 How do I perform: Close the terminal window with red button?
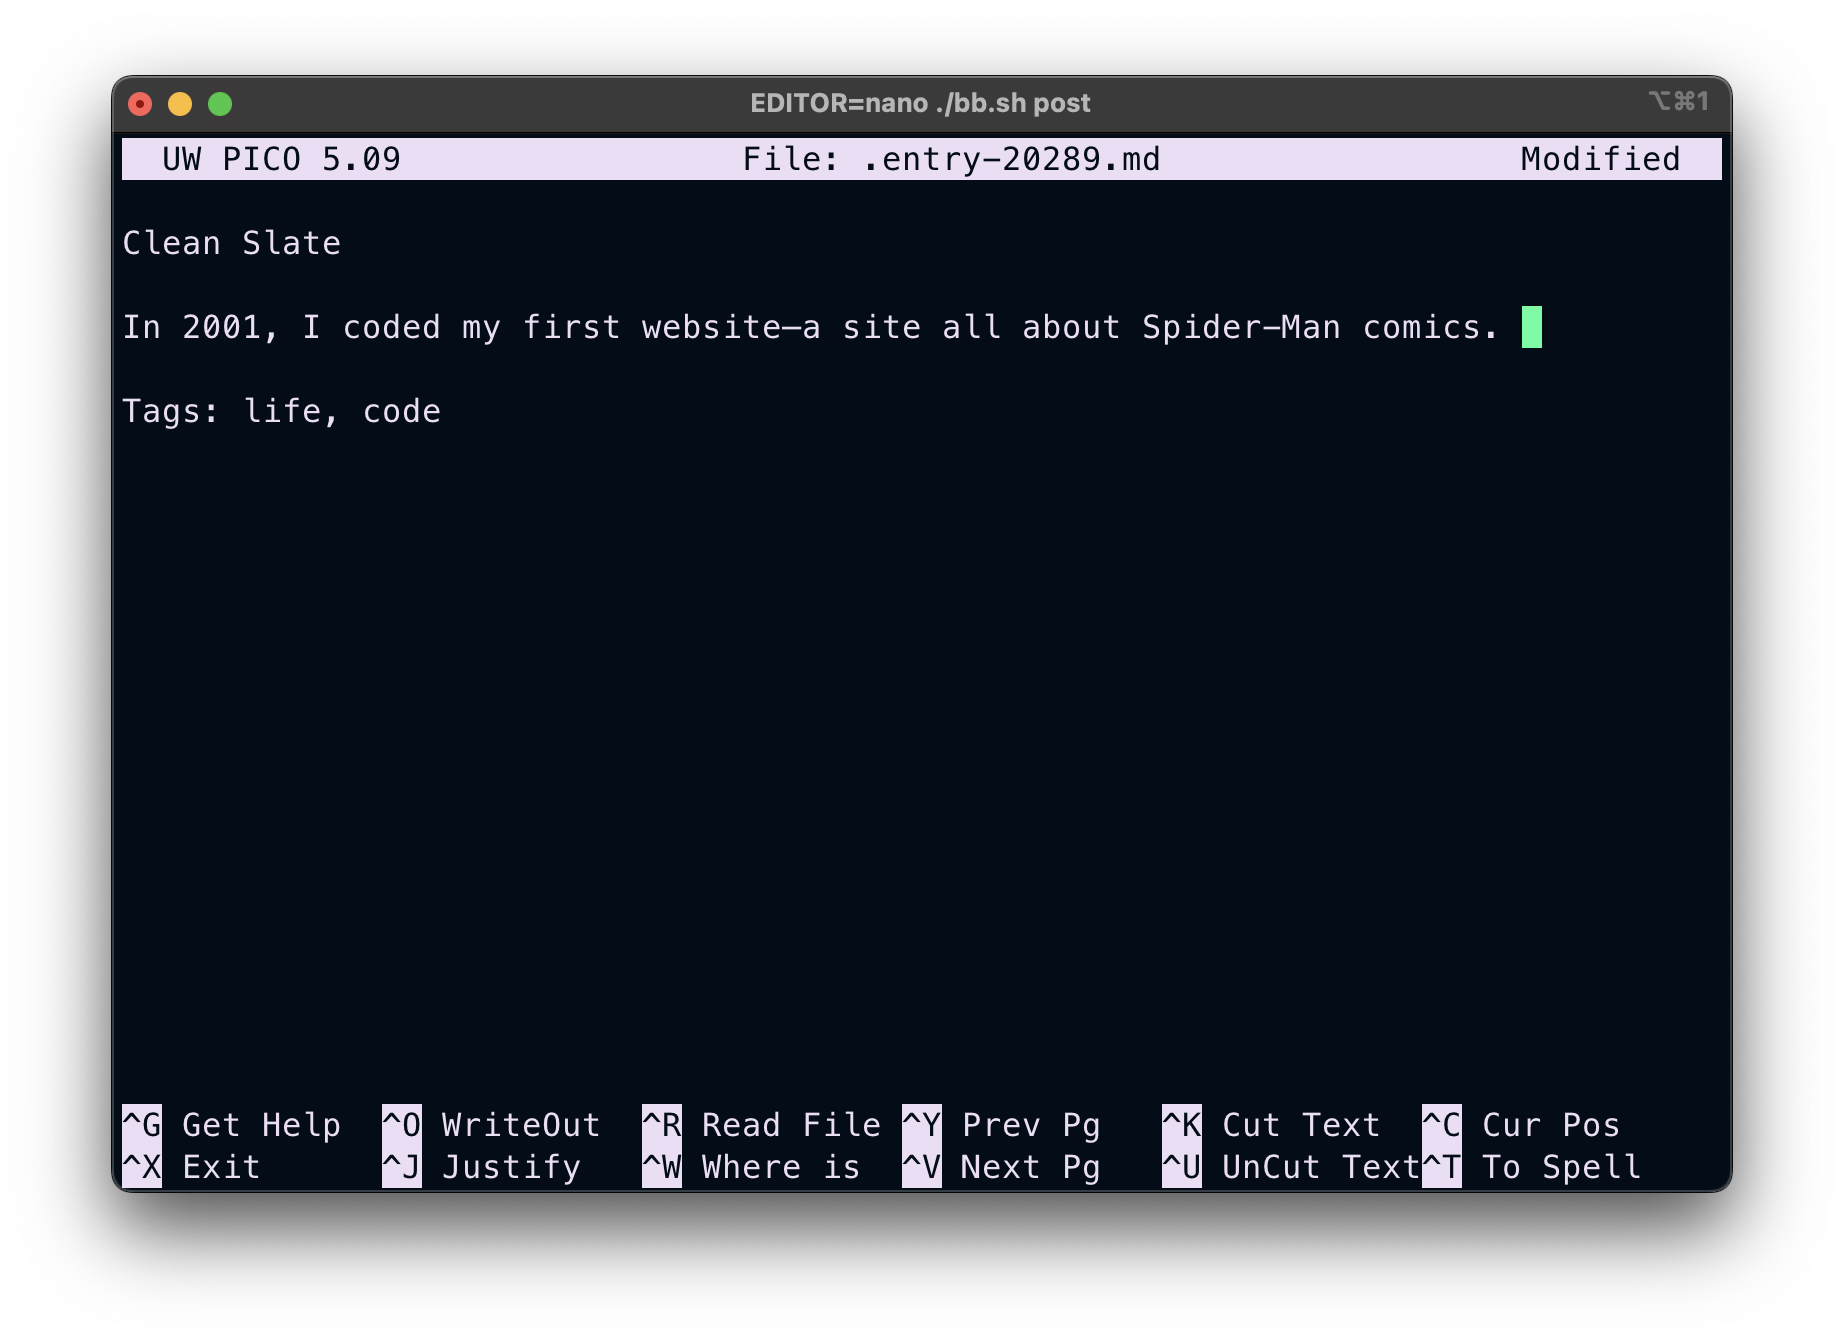point(140,104)
